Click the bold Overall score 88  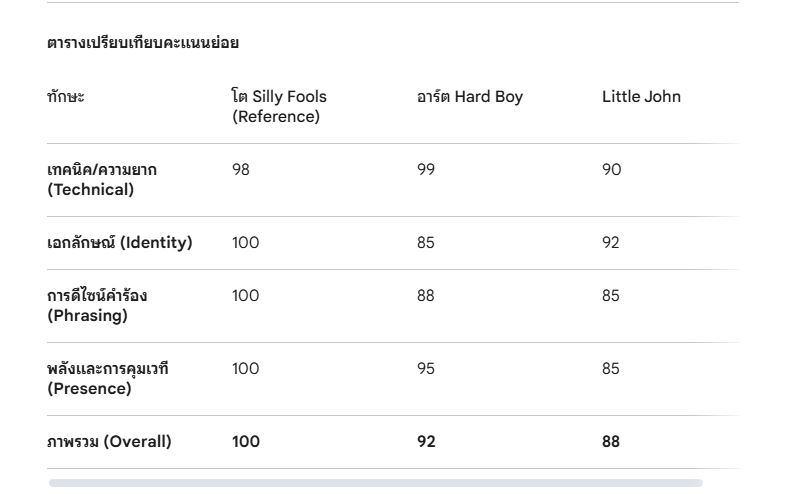click(x=611, y=442)
